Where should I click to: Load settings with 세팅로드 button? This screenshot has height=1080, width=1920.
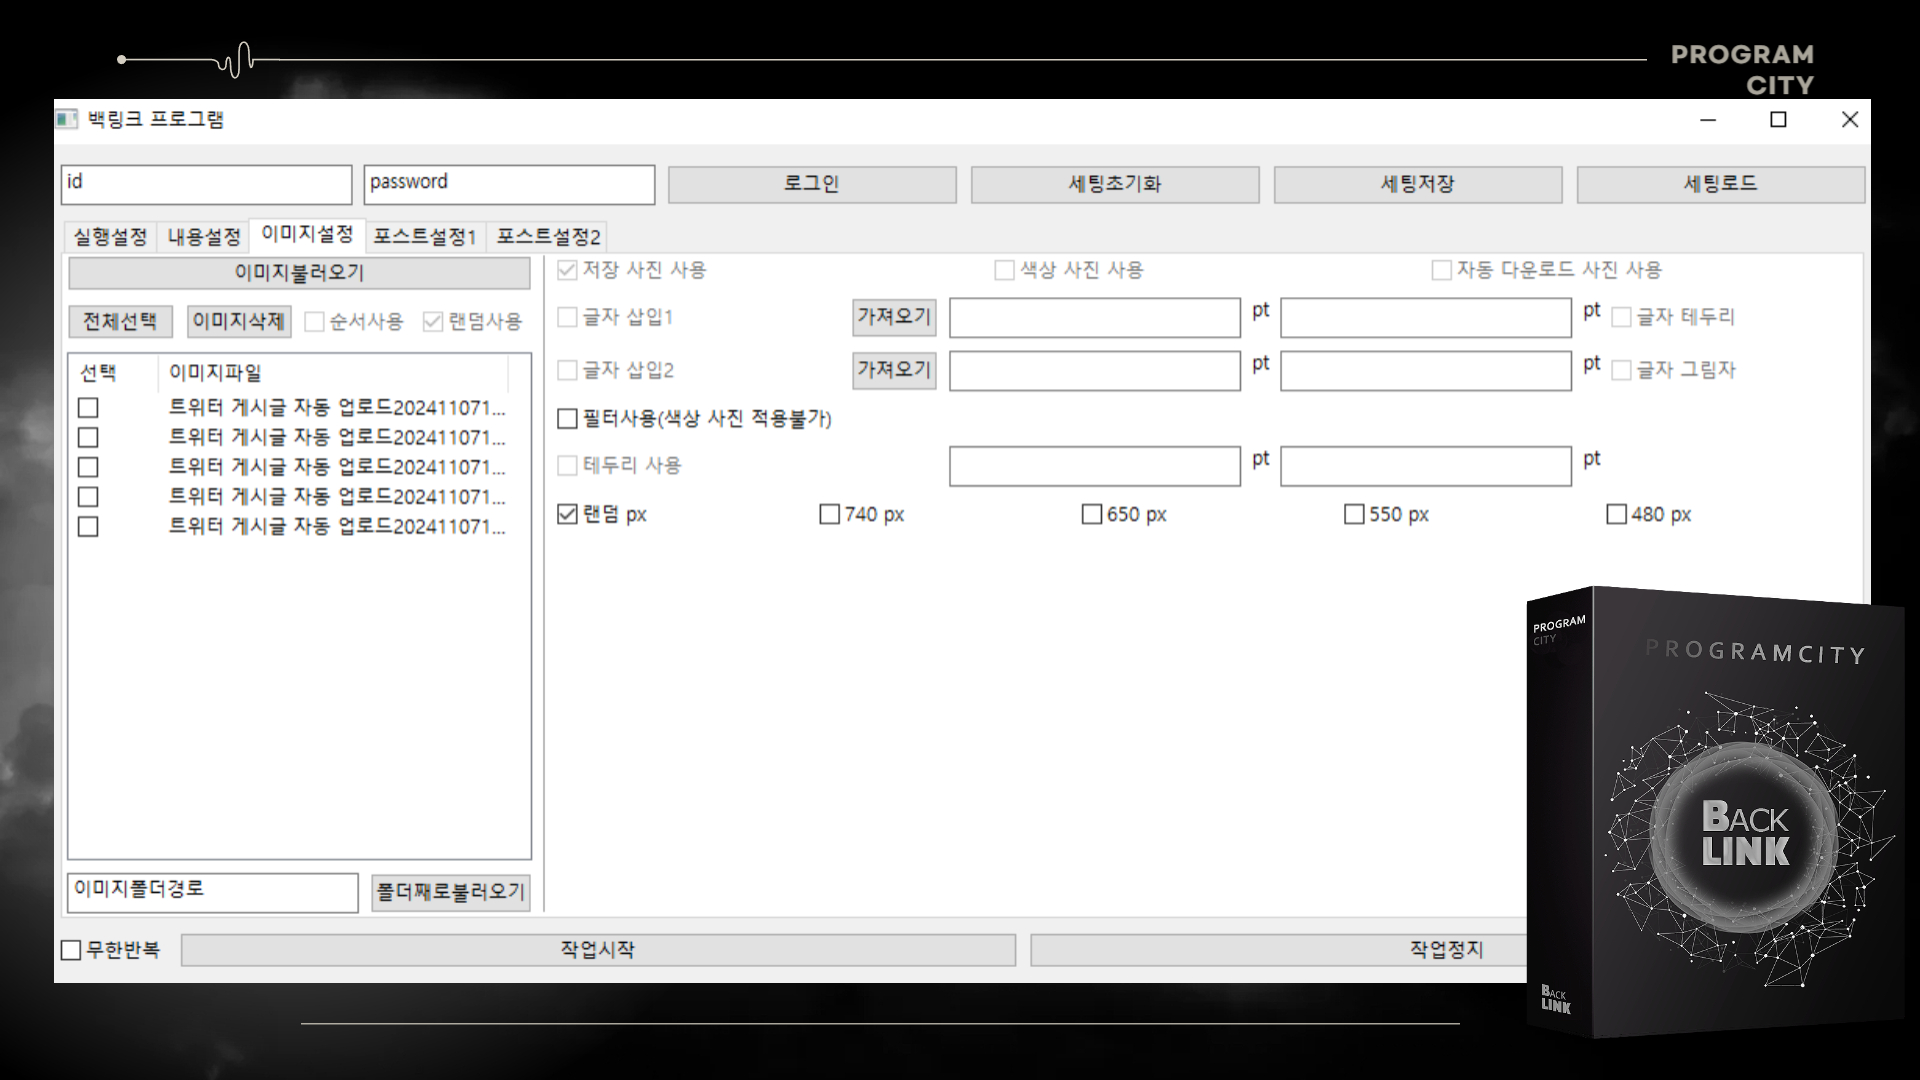(1721, 185)
